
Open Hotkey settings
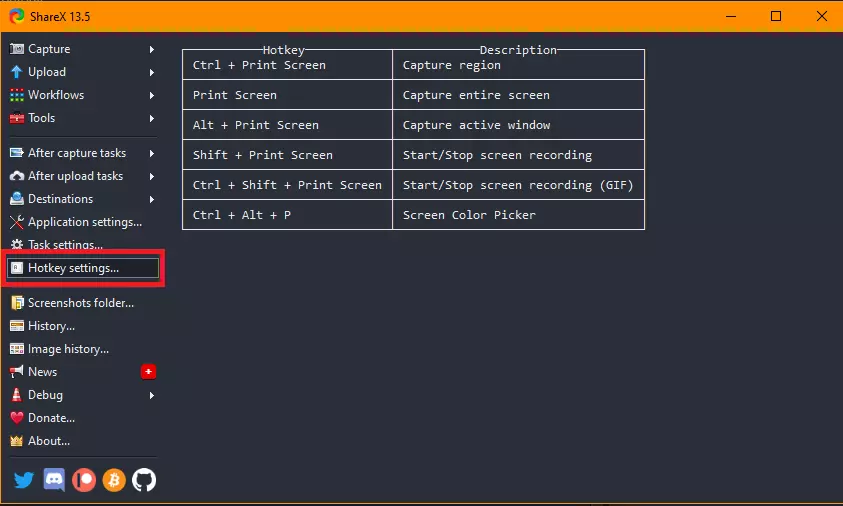73,268
